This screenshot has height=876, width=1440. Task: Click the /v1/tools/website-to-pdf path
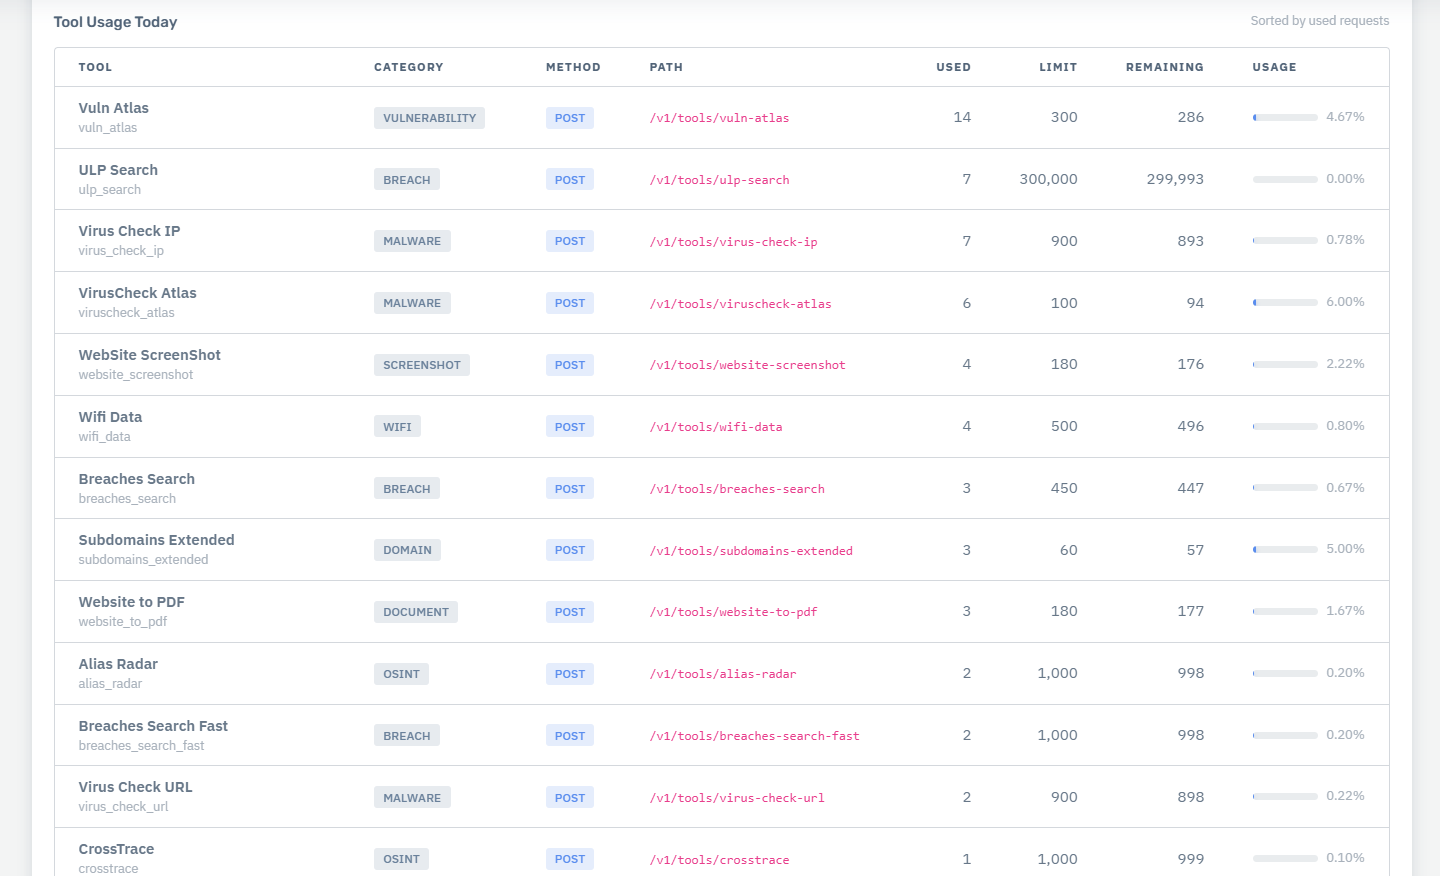(733, 612)
